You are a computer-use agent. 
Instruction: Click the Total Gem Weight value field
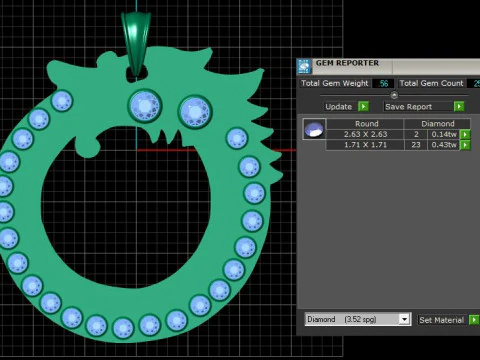coord(383,83)
